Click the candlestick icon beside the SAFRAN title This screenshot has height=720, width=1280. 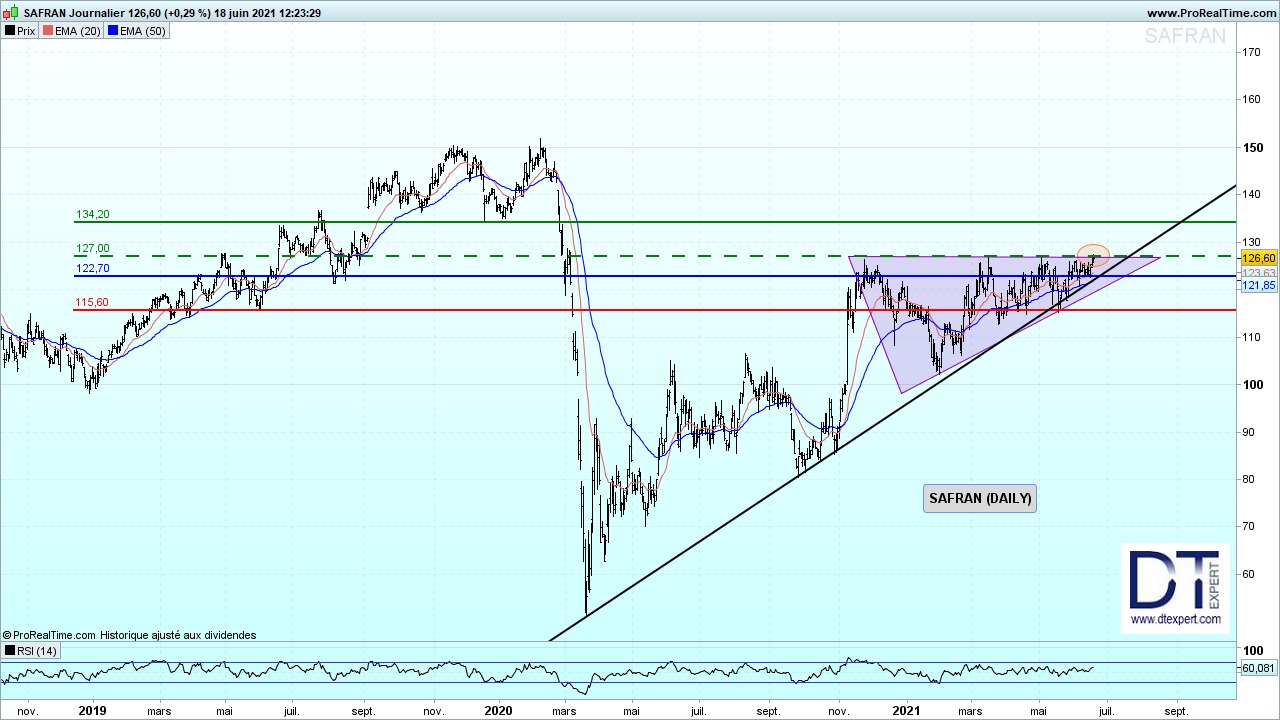(x=12, y=13)
